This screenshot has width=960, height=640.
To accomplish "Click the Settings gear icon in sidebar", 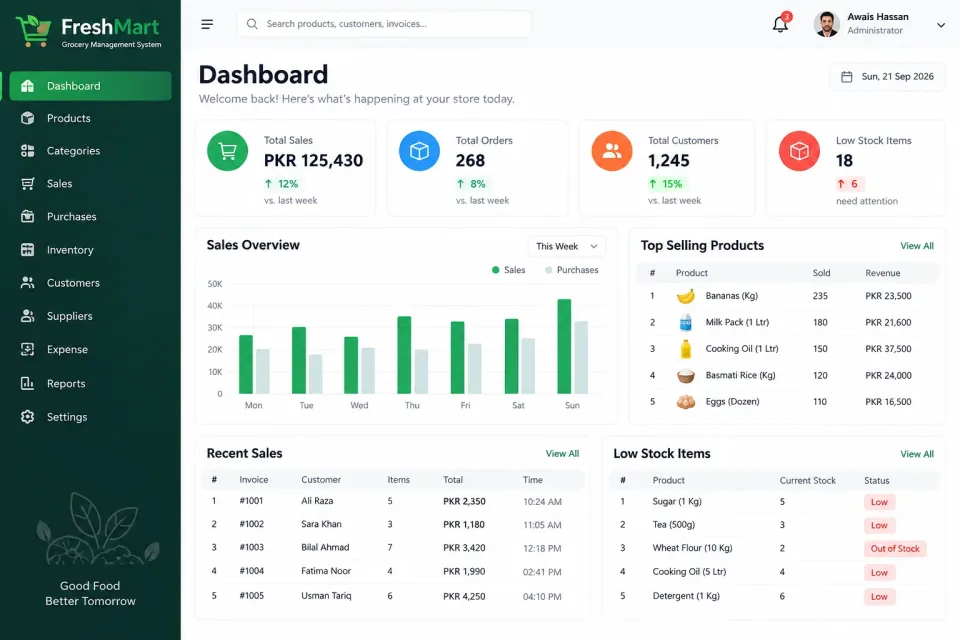I will (28, 416).
